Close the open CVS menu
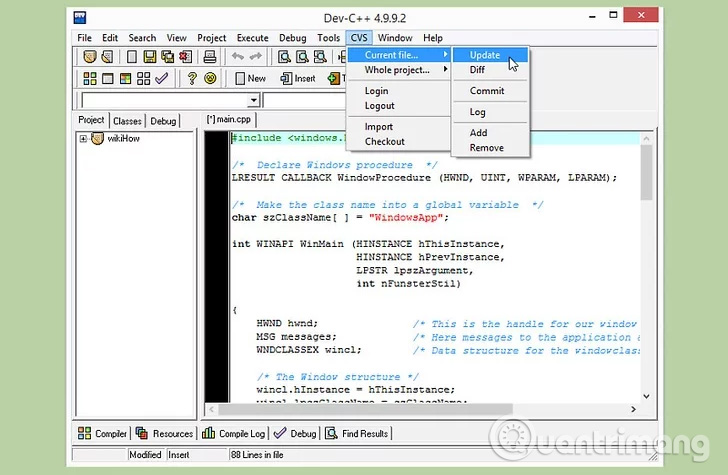Screen dimensions: 728x475 pos(359,38)
